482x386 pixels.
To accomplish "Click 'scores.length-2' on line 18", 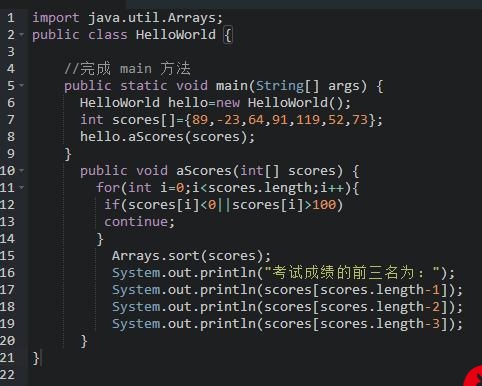I will coord(380,307).
